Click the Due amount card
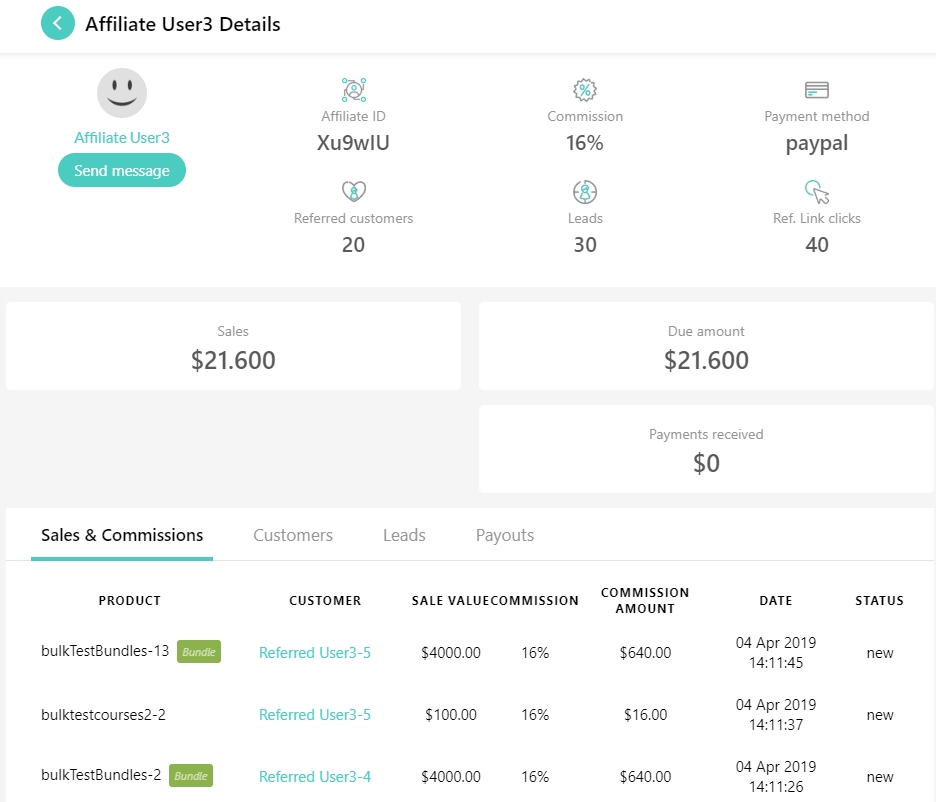Image resolution: width=936 pixels, height=802 pixels. (706, 346)
